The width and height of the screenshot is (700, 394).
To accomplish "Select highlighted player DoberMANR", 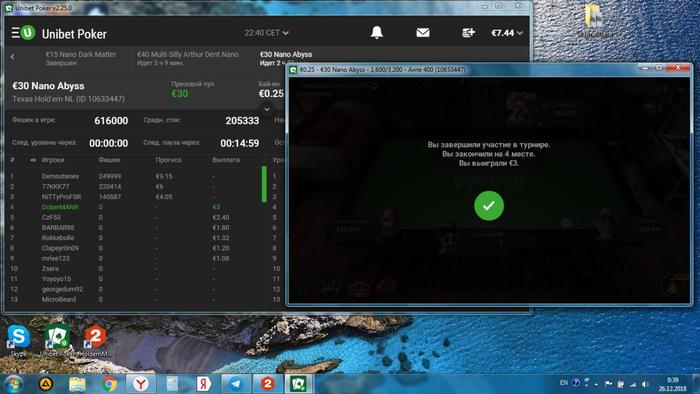I will click(134, 207).
